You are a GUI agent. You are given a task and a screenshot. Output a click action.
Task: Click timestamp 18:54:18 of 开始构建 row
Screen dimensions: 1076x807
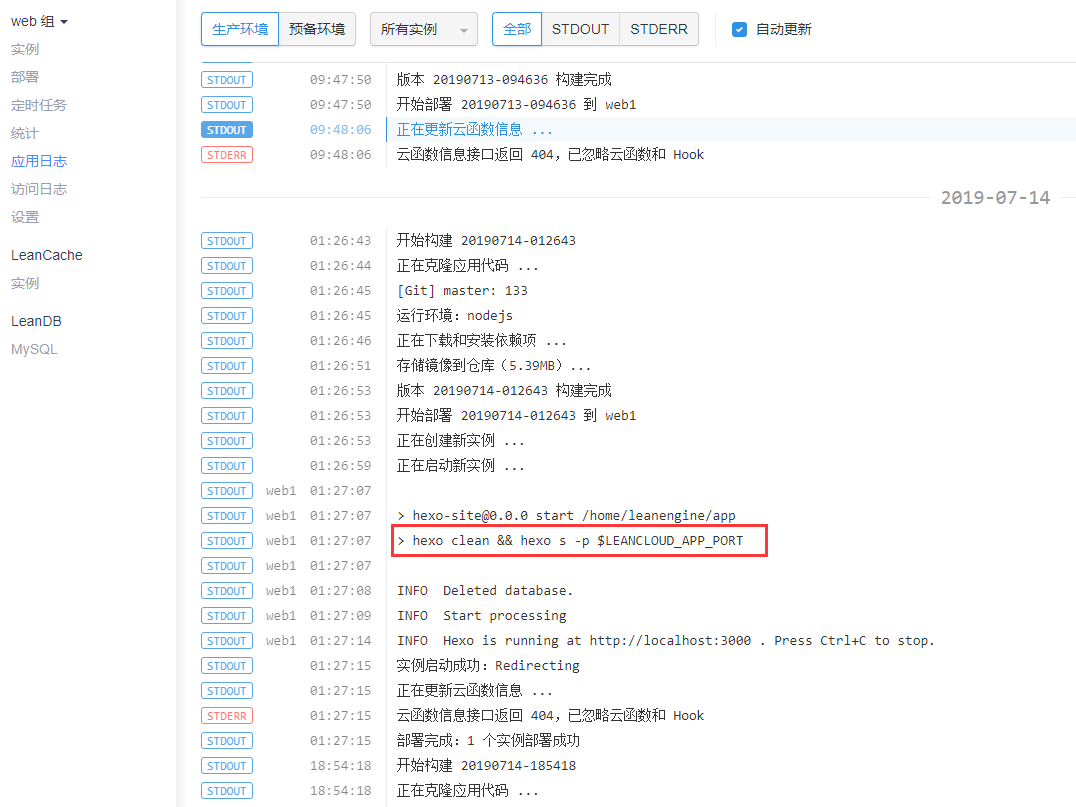pyautogui.click(x=340, y=765)
